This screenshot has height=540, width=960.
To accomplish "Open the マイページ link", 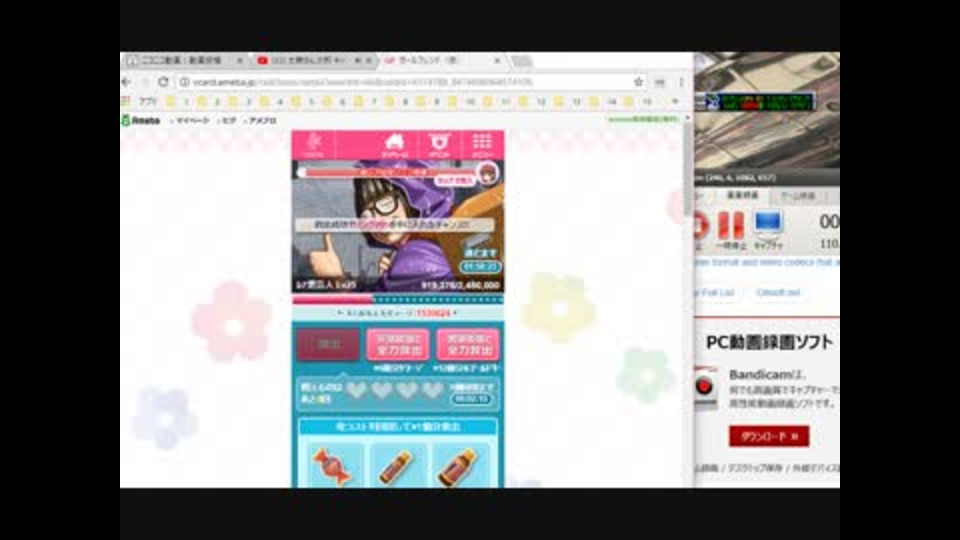I will click(x=192, y=121).
